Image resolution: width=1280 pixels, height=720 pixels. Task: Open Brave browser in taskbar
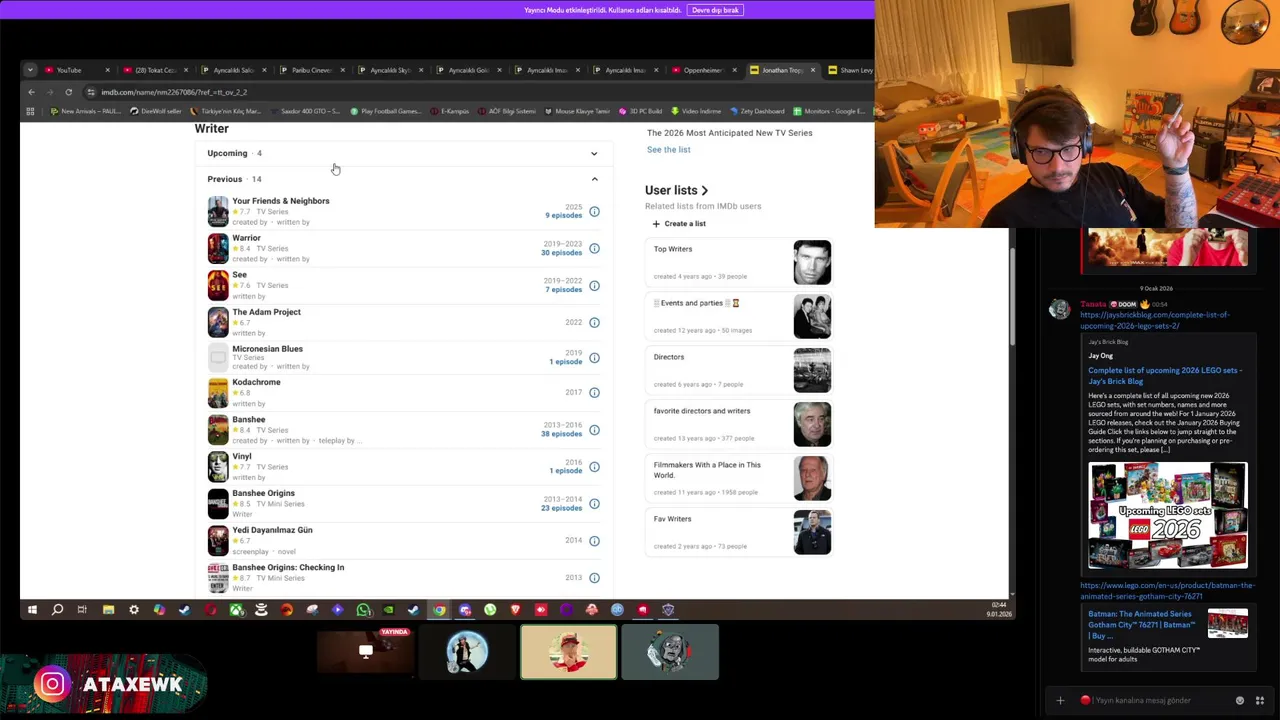click(x=516, y=610)
